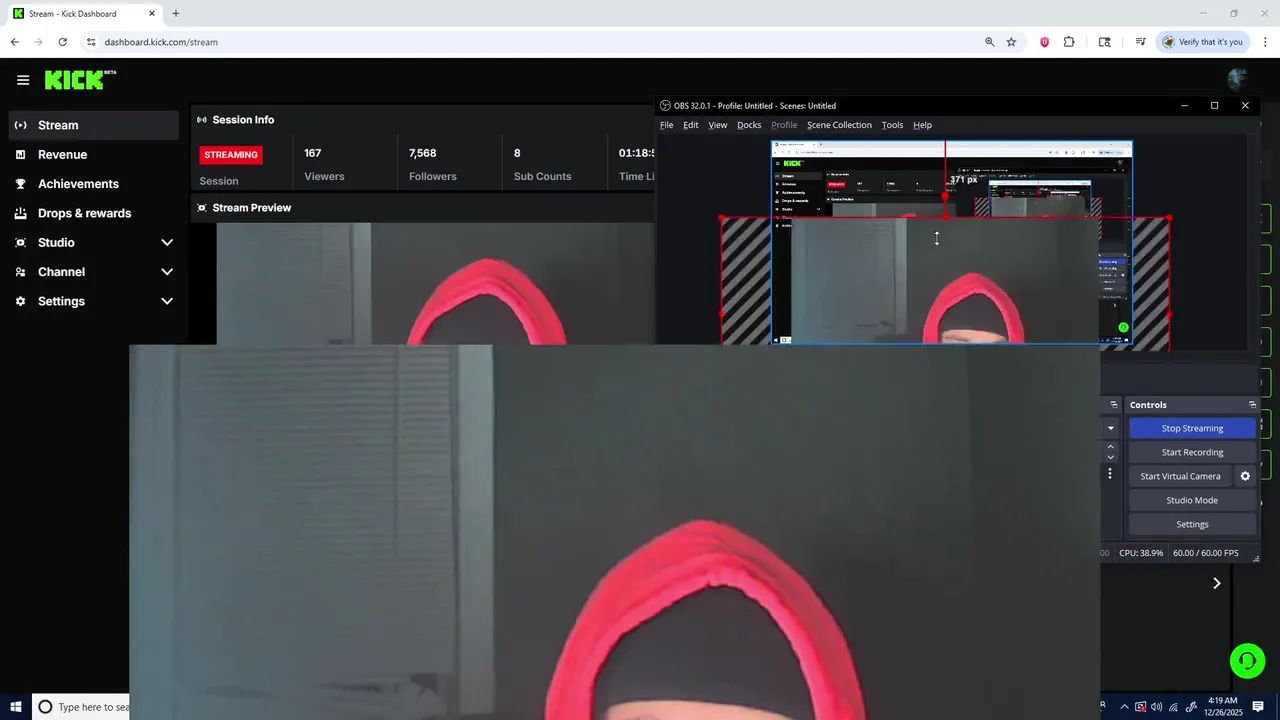Pop out the OBS Controls dock
This screenshot has height=720, width=1280.
click(1252, 405)
